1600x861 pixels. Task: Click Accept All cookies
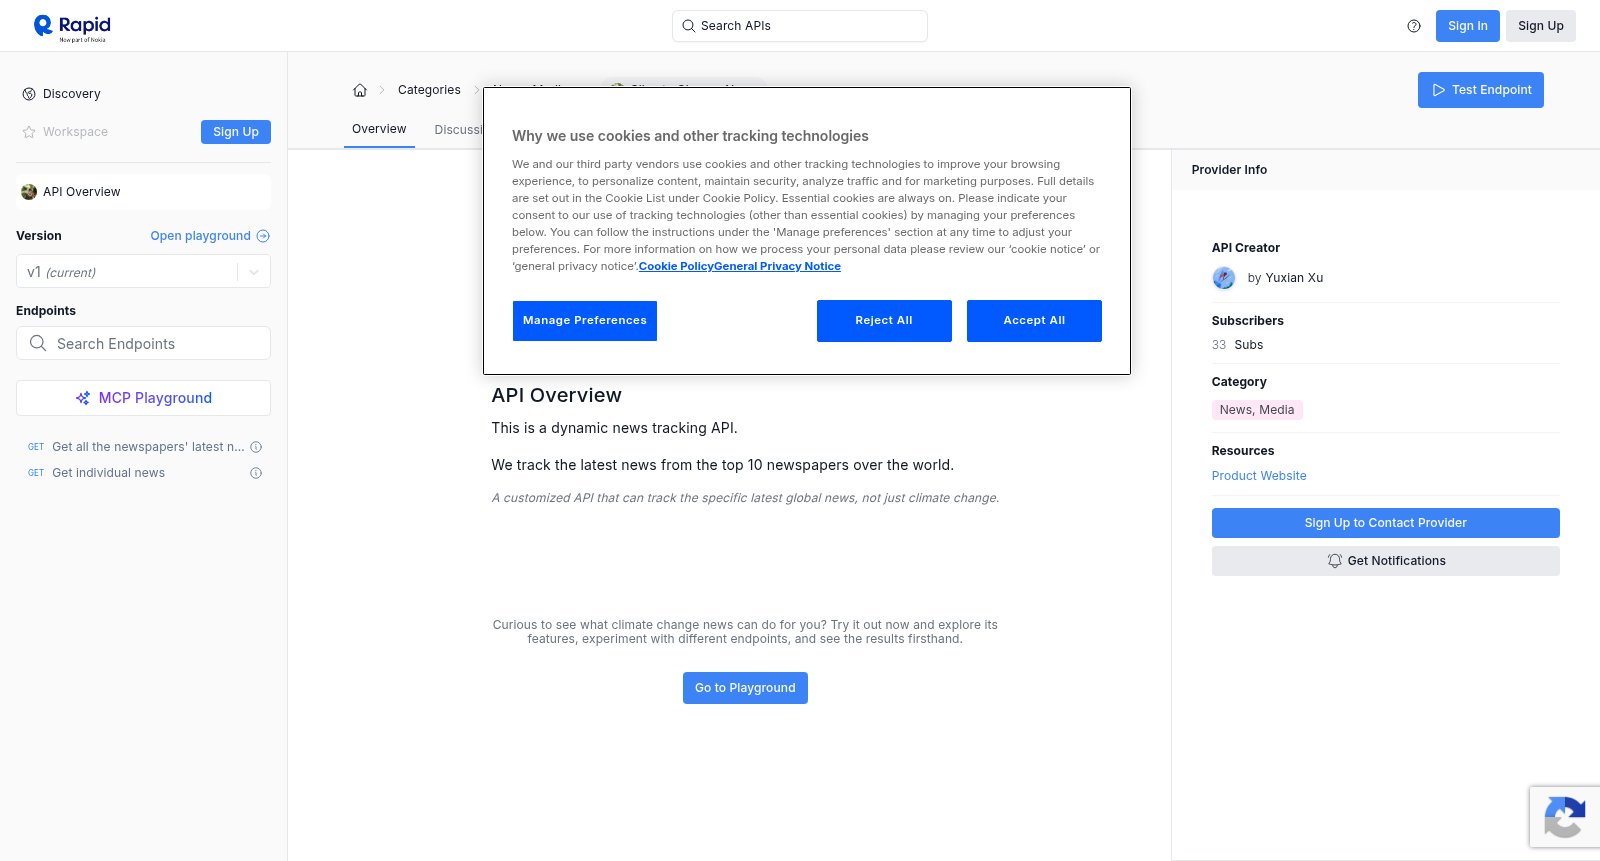1034,321
